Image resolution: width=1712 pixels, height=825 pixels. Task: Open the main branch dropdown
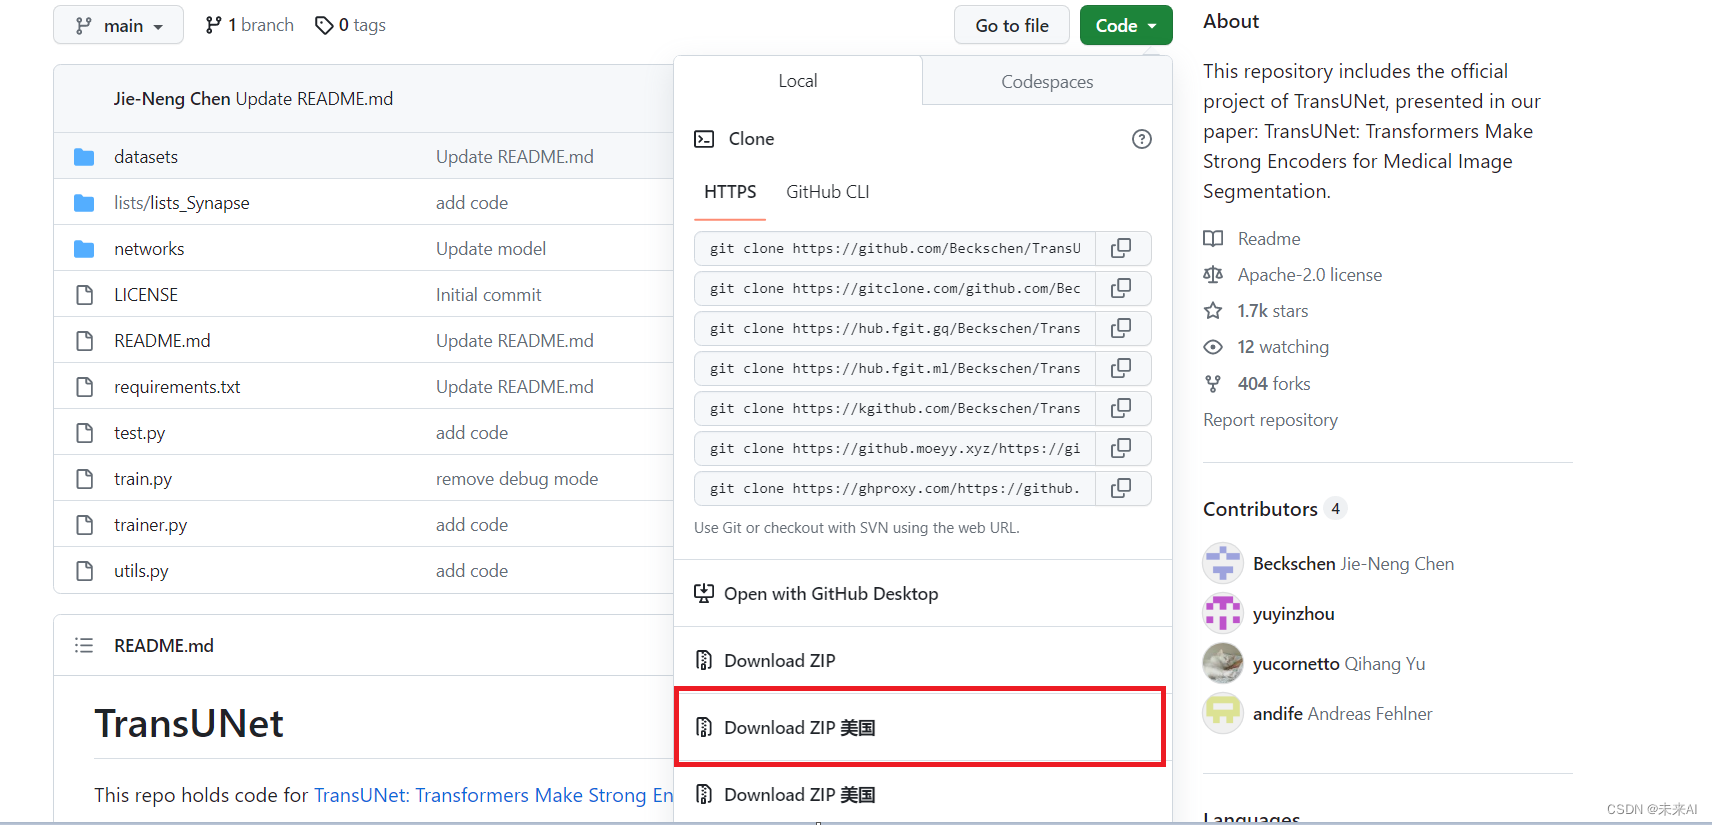point(118,25)
